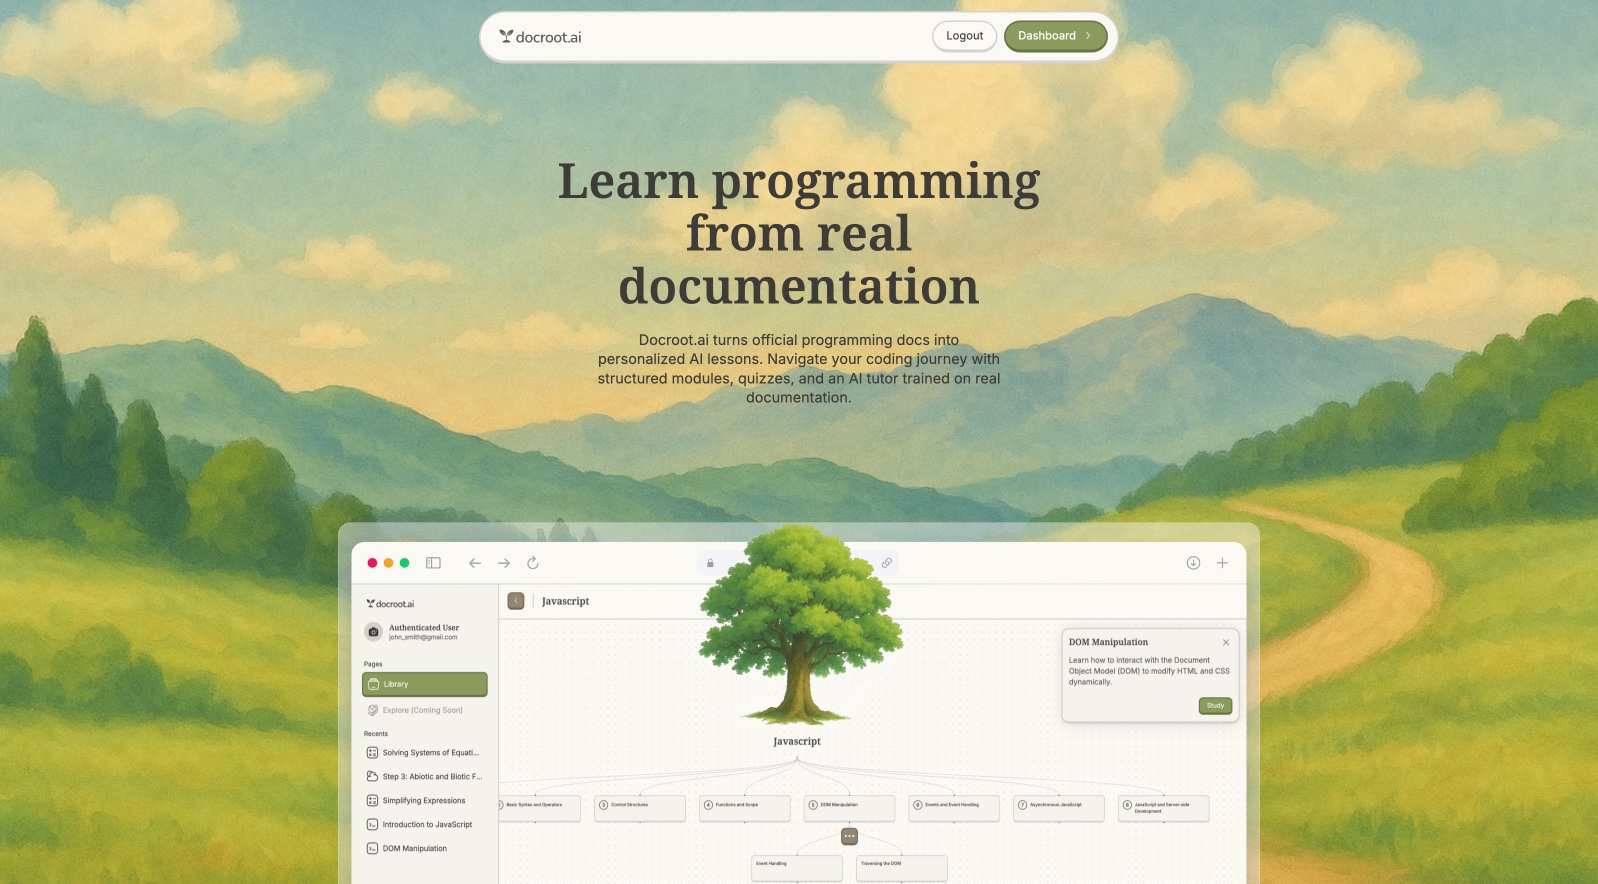Open recent Step 3: Abiotic and Biotic F...
Screen dimensions: 1598x884
(425, 777)
